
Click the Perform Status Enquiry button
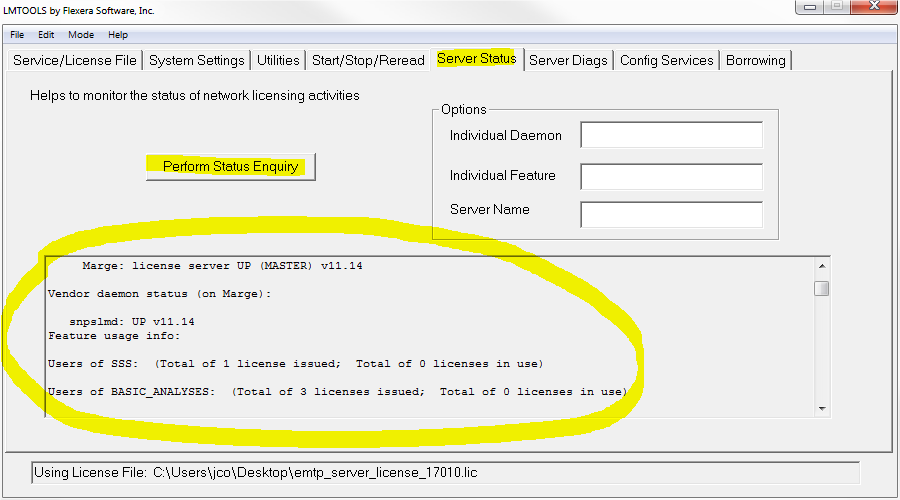coord(231,167)
